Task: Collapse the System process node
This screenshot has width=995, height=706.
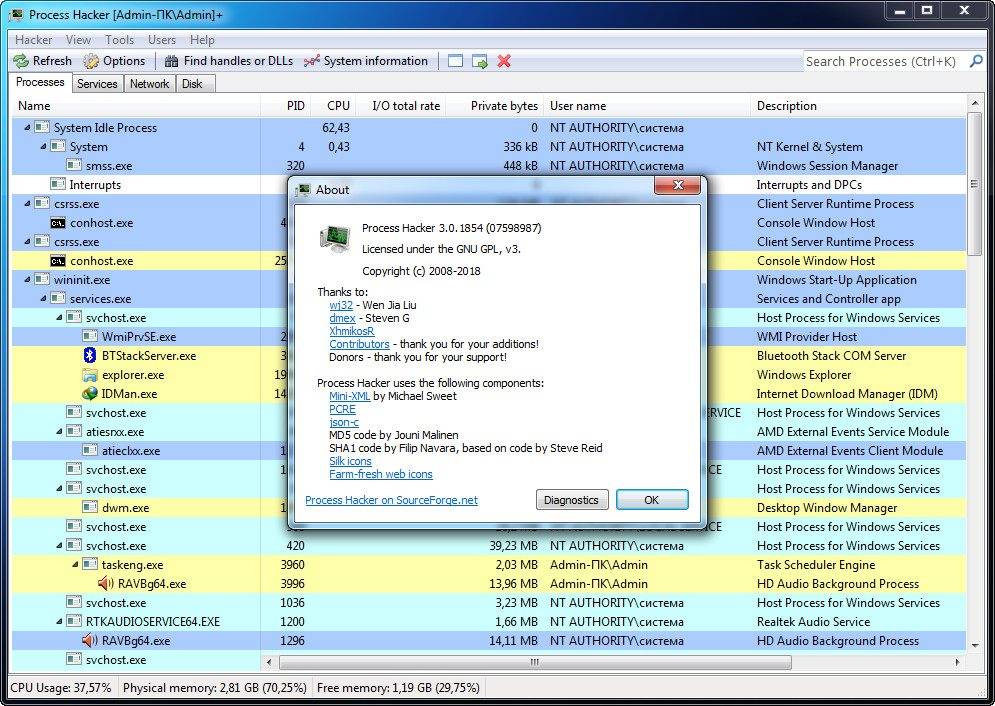Action: tap(43, 147)
